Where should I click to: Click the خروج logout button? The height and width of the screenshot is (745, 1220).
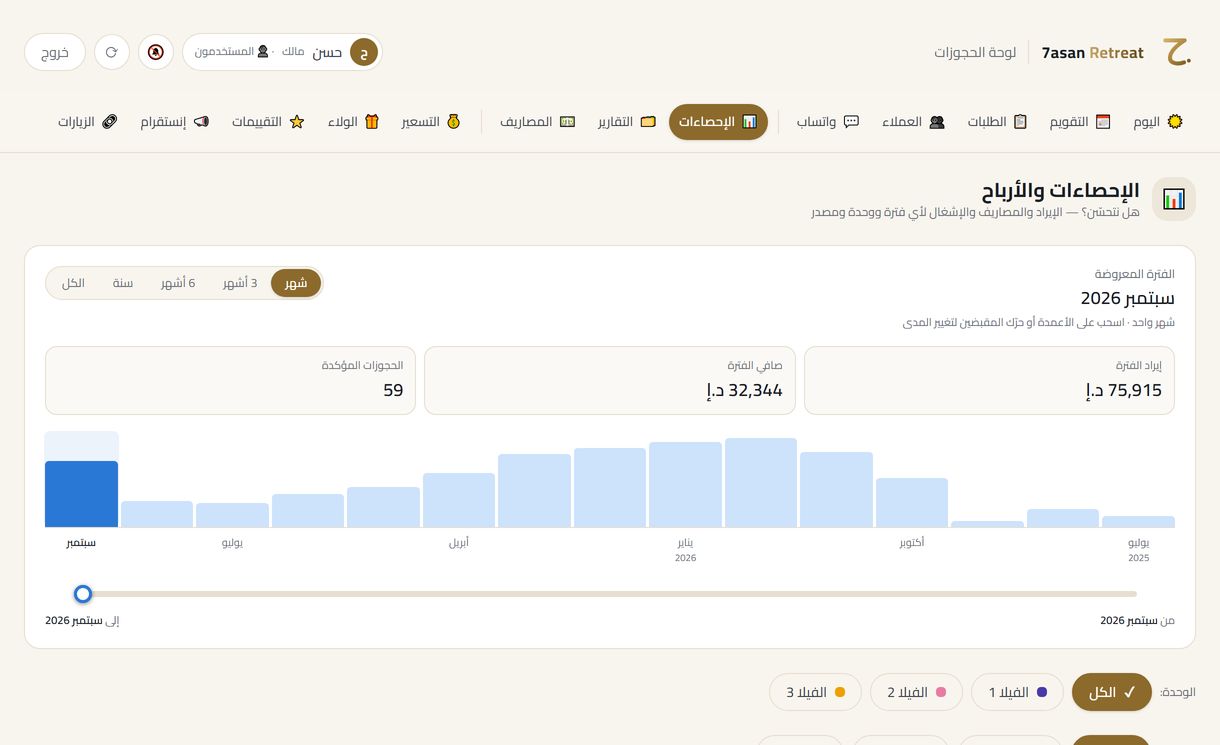coord(54,52)
